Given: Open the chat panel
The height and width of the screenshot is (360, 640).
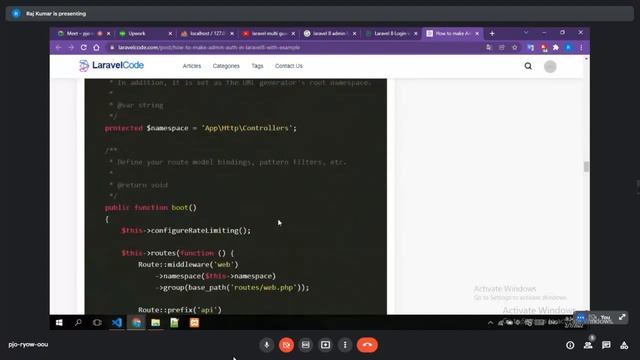Looking at the screenshot, I should [x=606, y=345].
